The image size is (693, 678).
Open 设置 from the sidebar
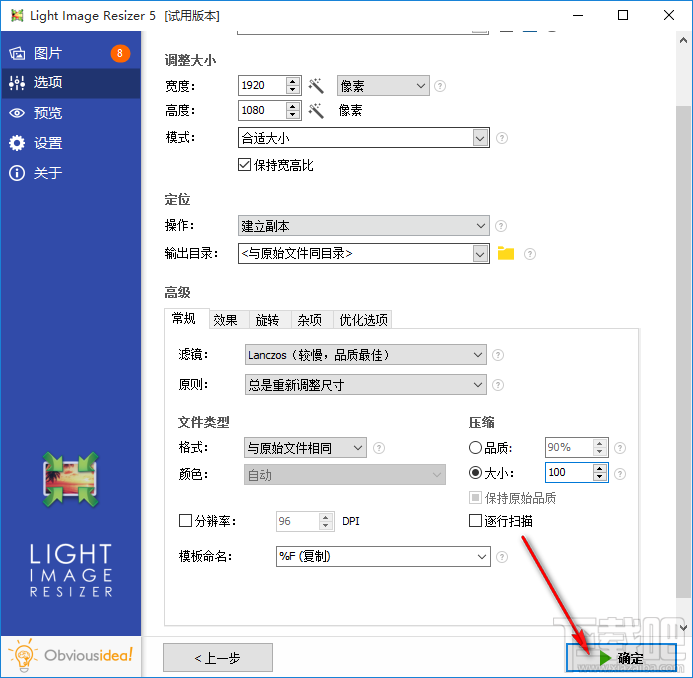(71, 143)
